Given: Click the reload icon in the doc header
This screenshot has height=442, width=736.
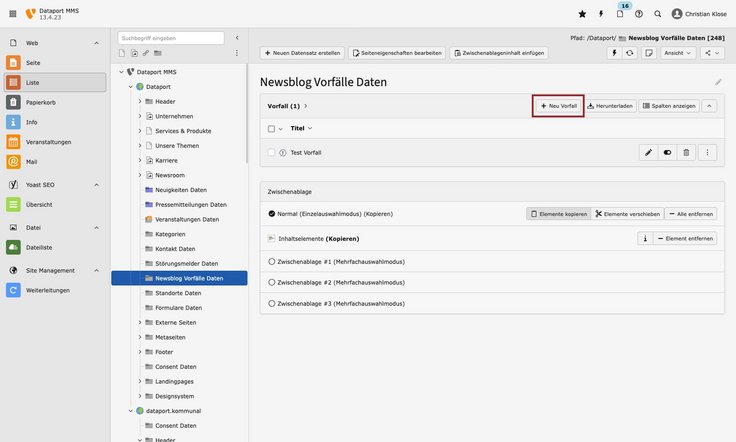Looking at the screenshot, I should (629, 52).
